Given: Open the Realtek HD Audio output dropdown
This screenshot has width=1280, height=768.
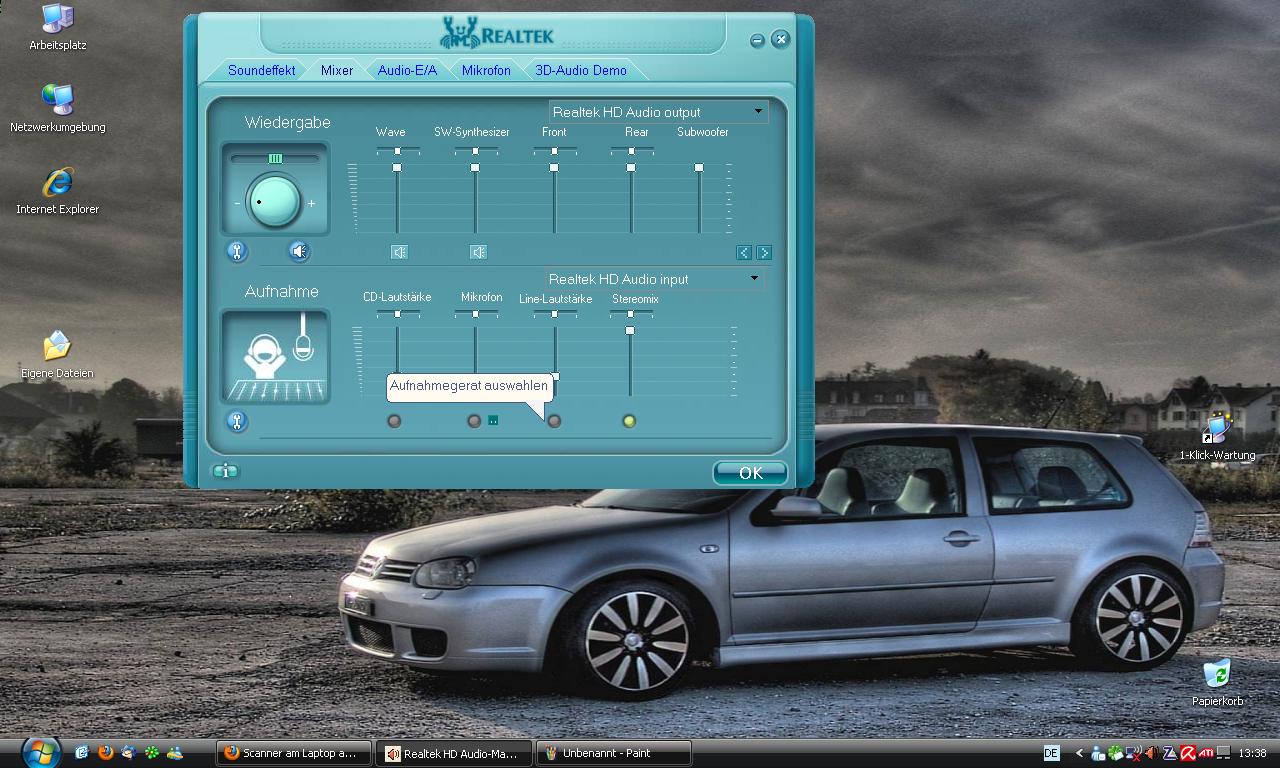Looking at the screenshot, I should [x=757, y=112].
